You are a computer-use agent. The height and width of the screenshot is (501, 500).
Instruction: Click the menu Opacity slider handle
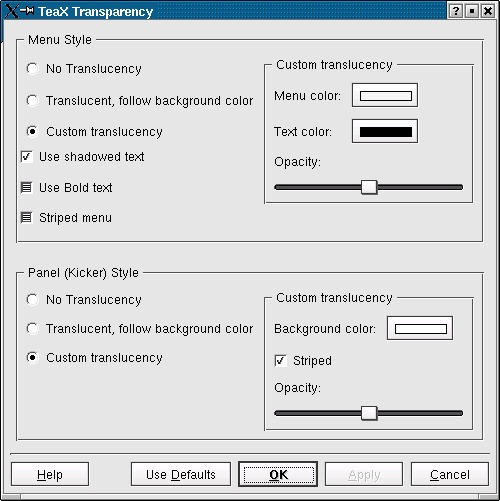[x=369, y=187]
